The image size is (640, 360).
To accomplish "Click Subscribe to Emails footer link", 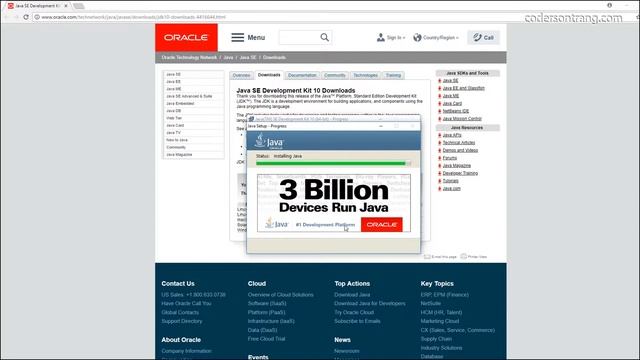I will coord(357,321).
